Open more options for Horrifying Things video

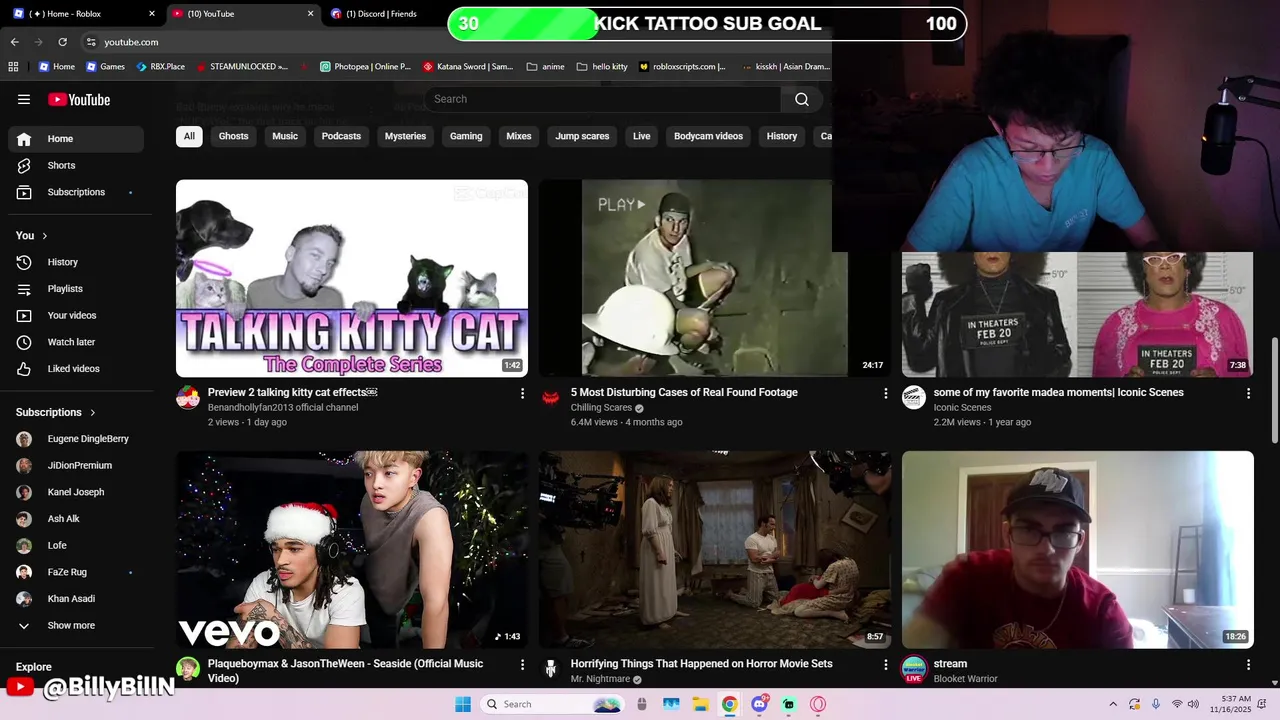click(884, 665)
